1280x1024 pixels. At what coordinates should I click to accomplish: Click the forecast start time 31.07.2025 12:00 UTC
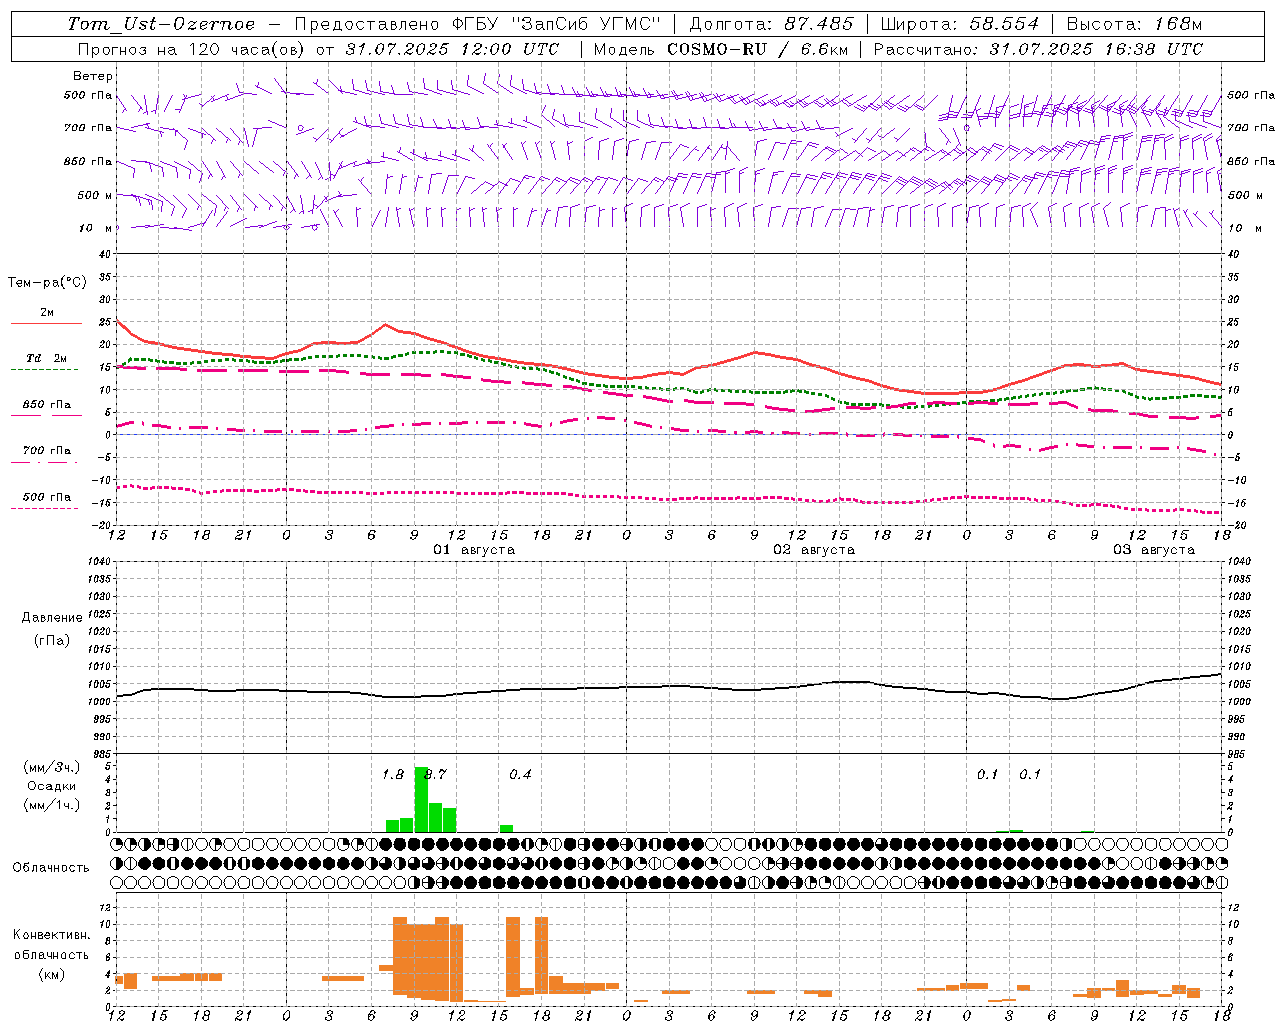click(x=452, y=49)
